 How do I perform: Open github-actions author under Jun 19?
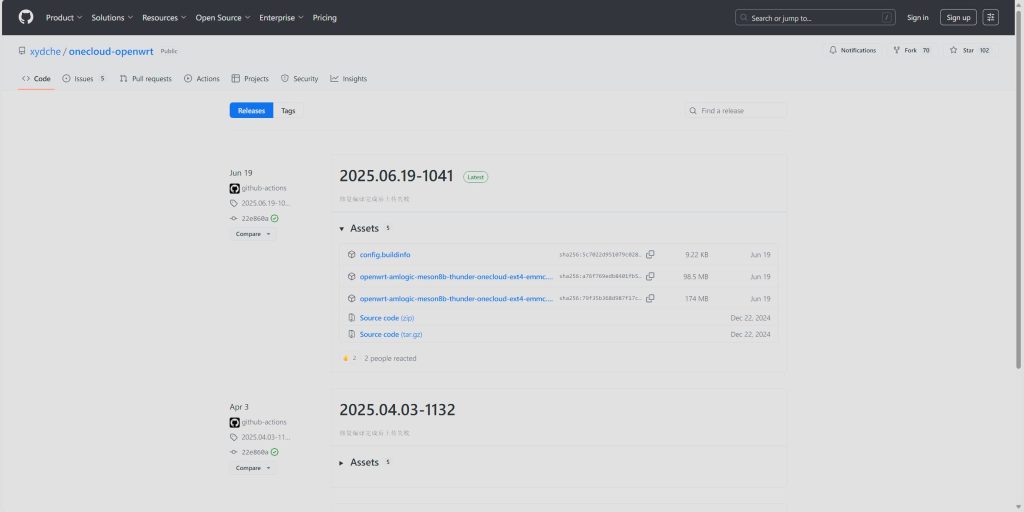pos(264,188)
